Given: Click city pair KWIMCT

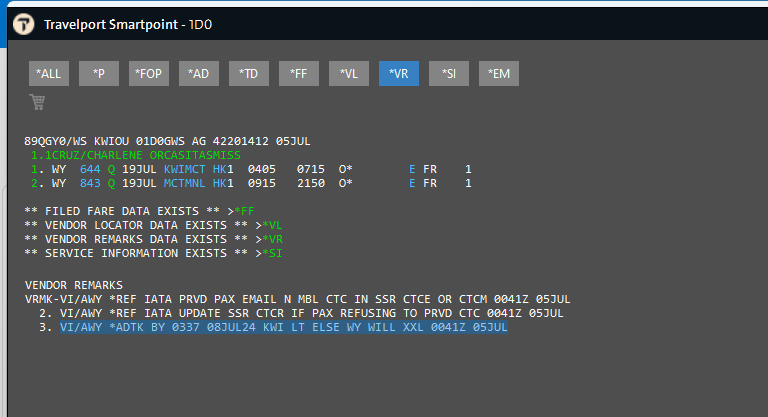Looking at the screenshot, I should pos(185,169).
